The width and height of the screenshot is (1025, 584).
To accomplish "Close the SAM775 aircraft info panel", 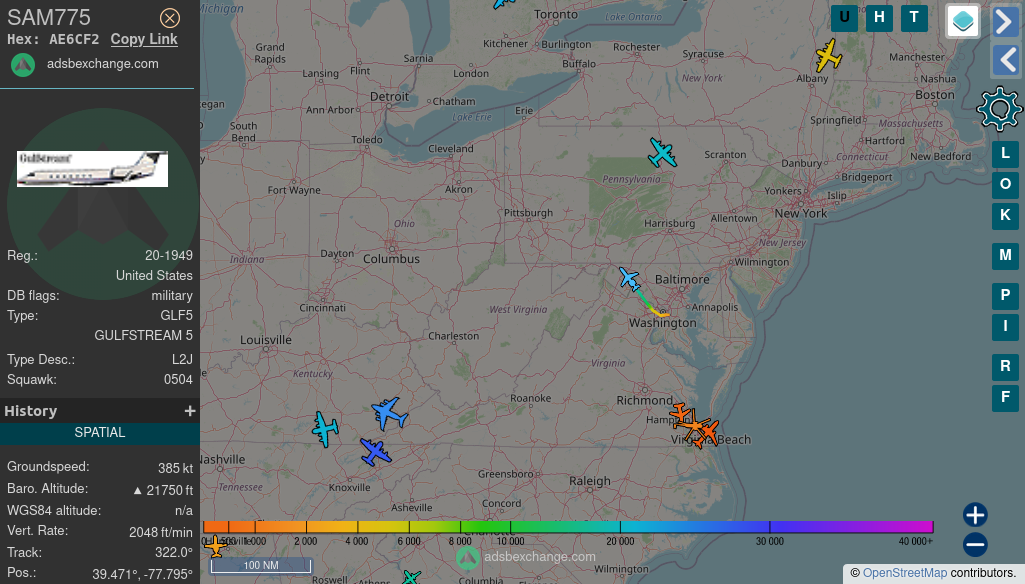I will click(x=170, y=18).
